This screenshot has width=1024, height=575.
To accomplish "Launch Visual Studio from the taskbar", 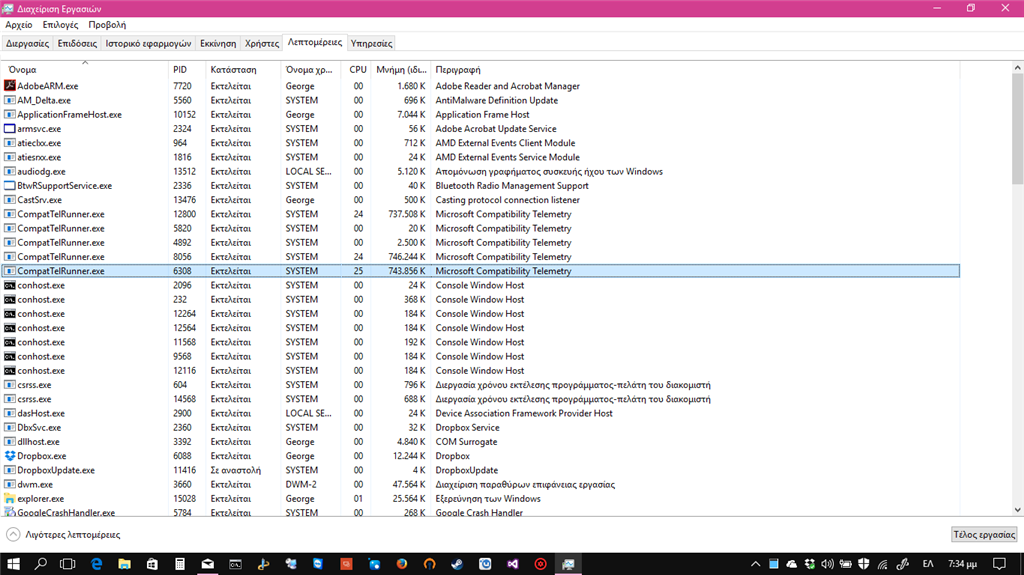I will 513,564.
